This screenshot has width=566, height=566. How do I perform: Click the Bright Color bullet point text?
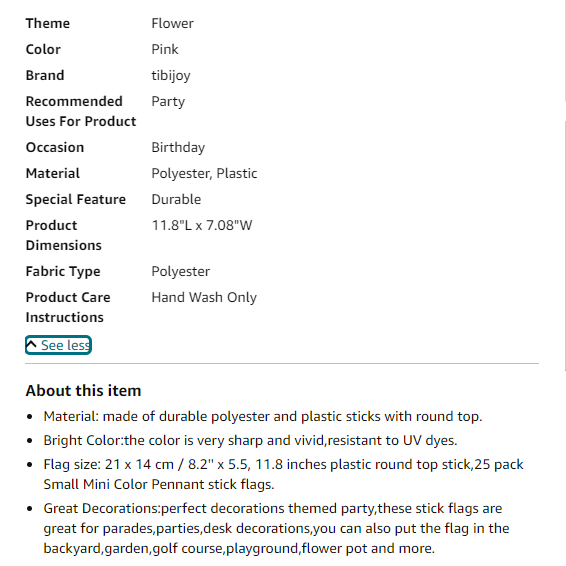(x=251, y=440)
